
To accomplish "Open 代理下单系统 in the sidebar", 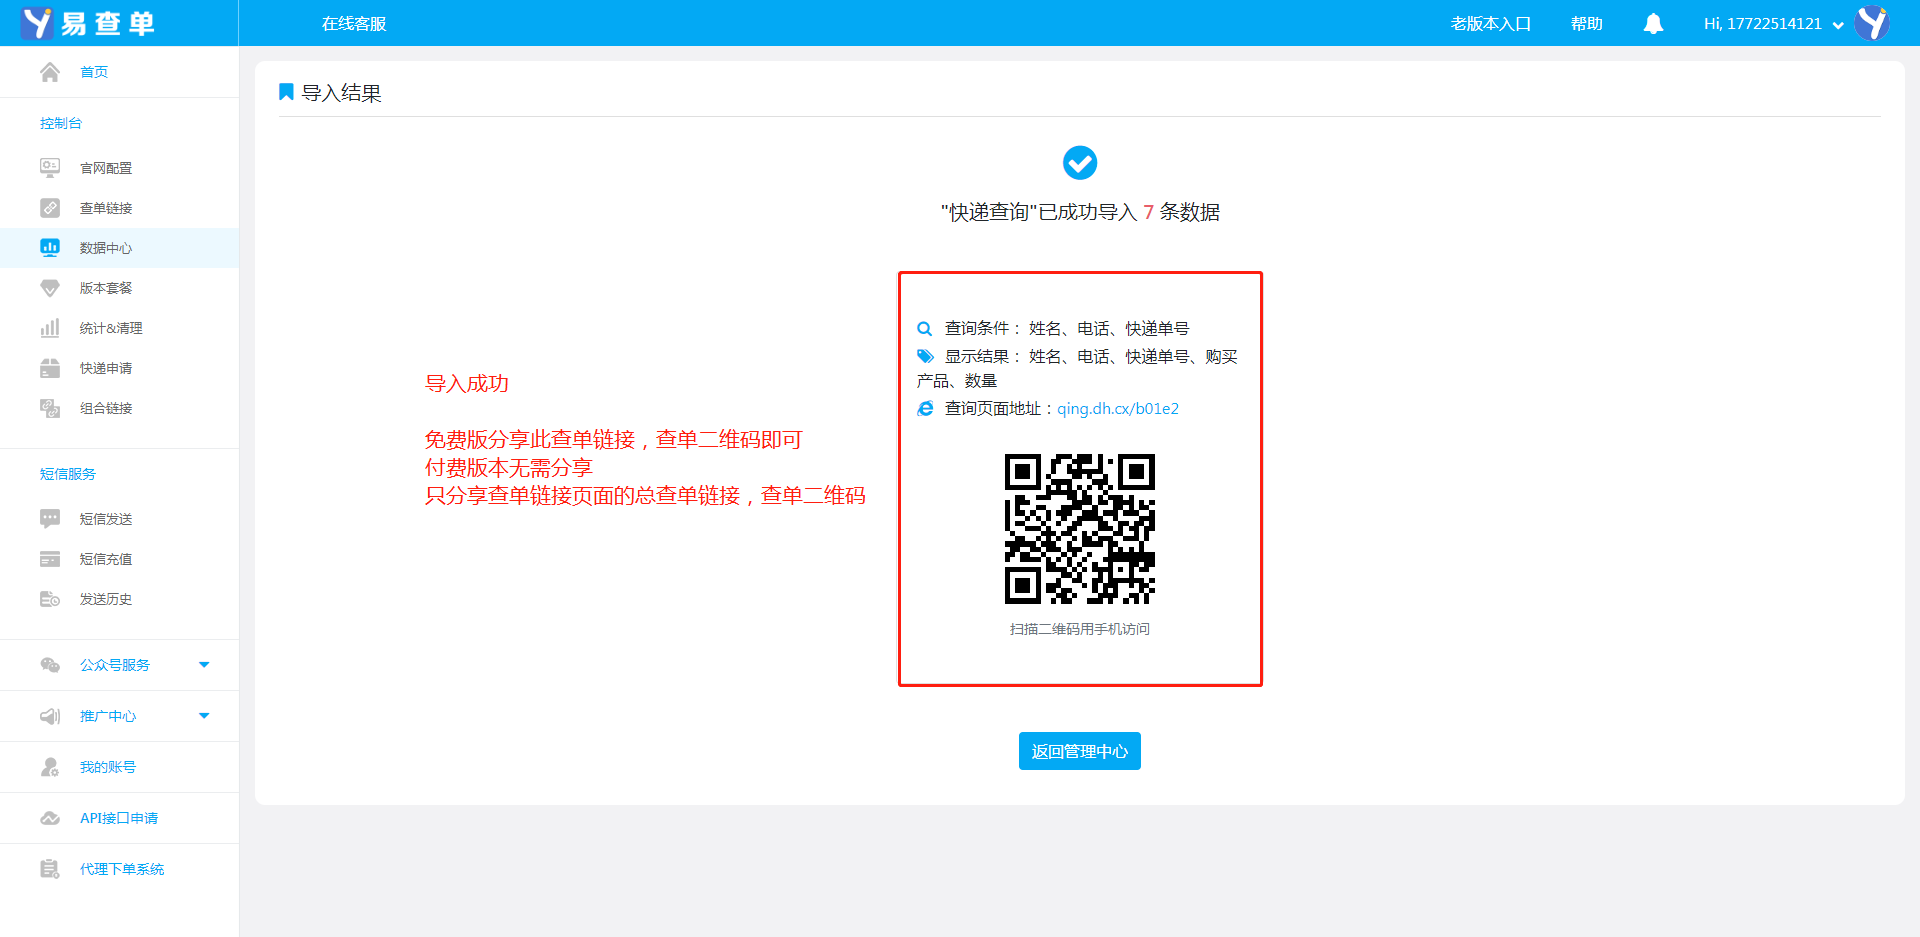I will 122,869.
